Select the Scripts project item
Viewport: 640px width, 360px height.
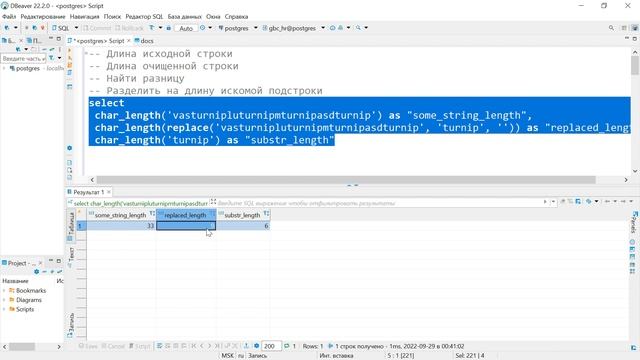click(22, 309)
